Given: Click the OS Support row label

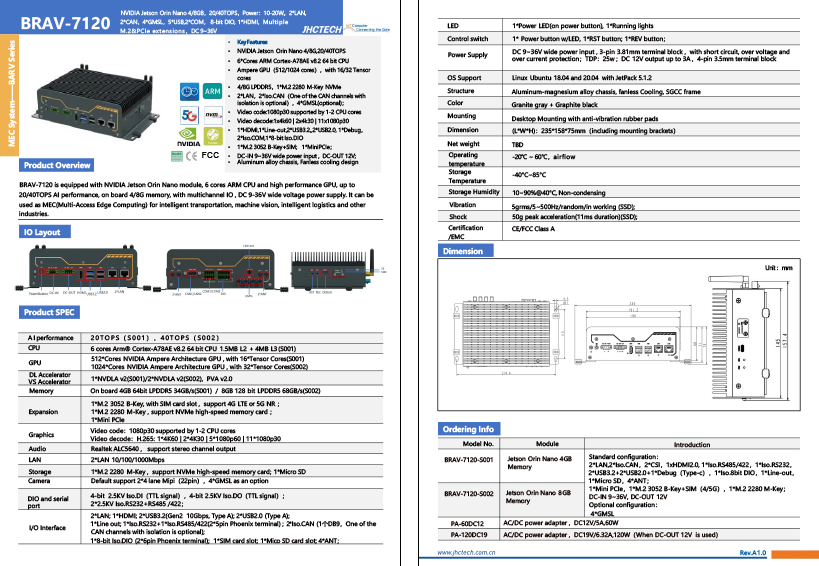Looking at the screenshot, I should pyautogui.click(x=464, y=78).
